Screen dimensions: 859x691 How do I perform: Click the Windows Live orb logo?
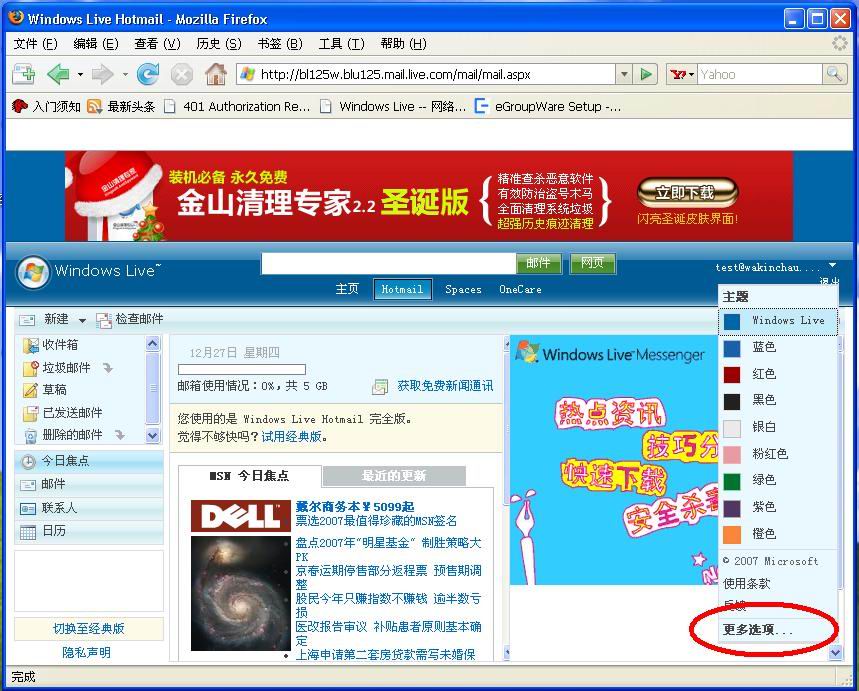pyautogui.click(x=33, y=272)
